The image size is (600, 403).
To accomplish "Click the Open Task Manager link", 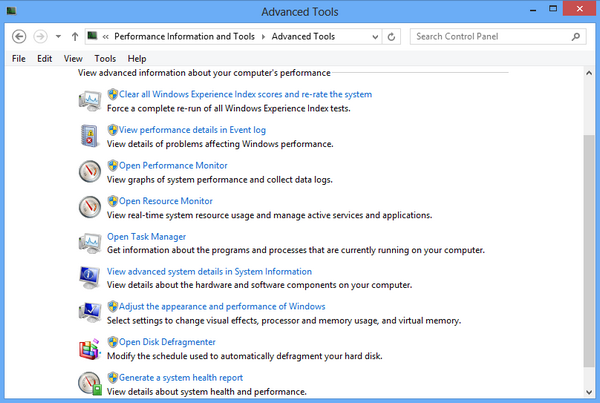I will (146, 237).
